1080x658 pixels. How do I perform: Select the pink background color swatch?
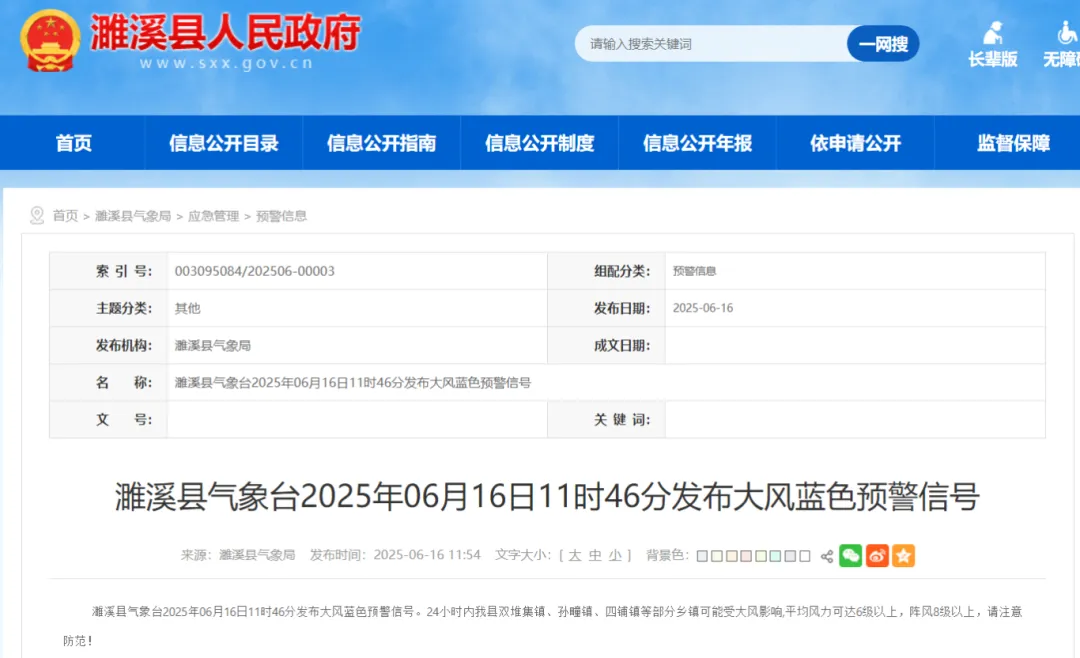746,556
